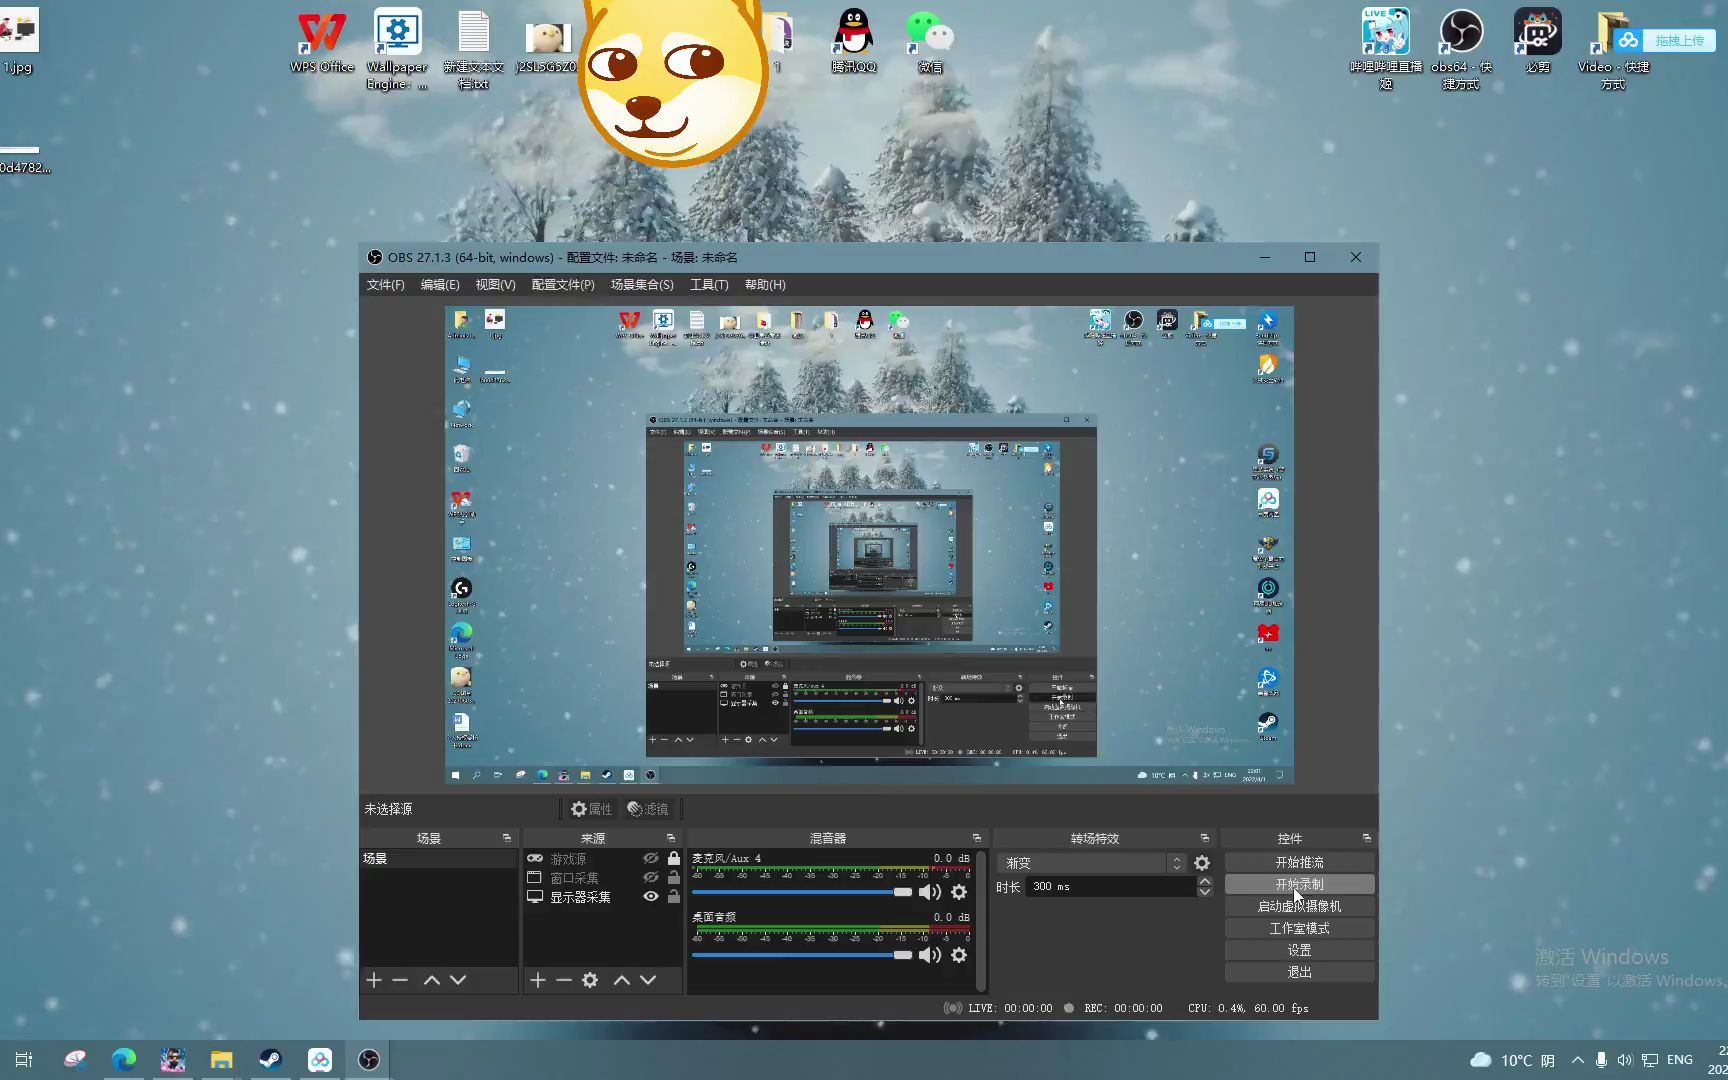Open 文件(F) menu
The image size is (1728, 1080).
pyautogui.click(x=385, y=285)
